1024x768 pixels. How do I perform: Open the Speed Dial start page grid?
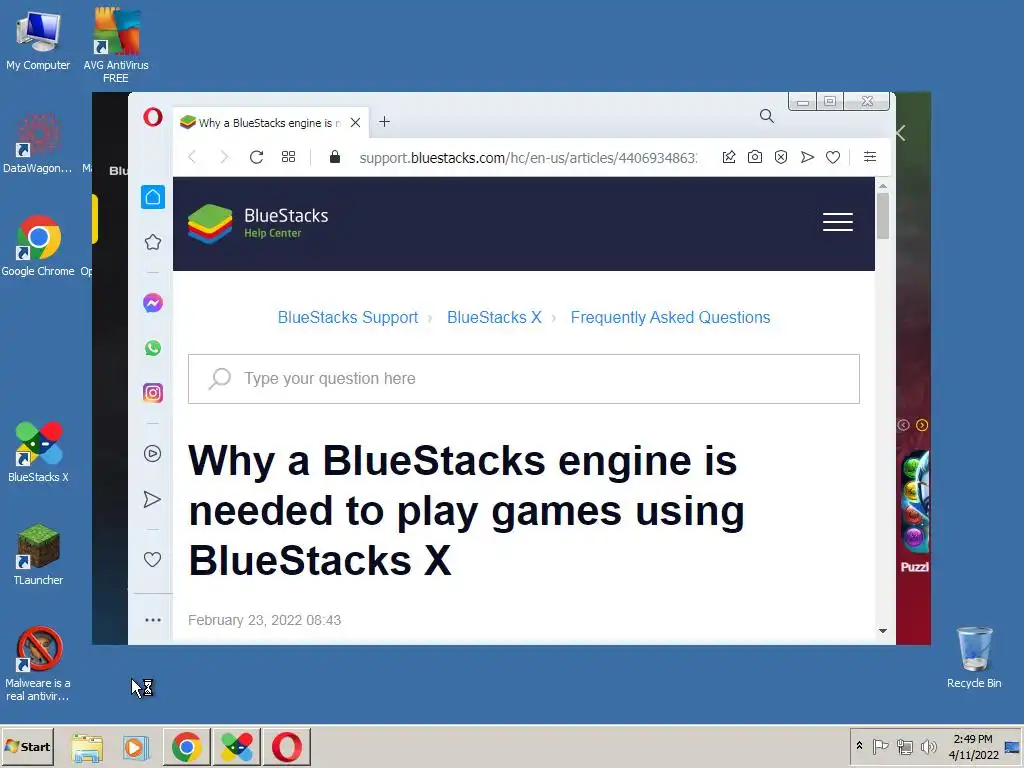pos(288,157)
